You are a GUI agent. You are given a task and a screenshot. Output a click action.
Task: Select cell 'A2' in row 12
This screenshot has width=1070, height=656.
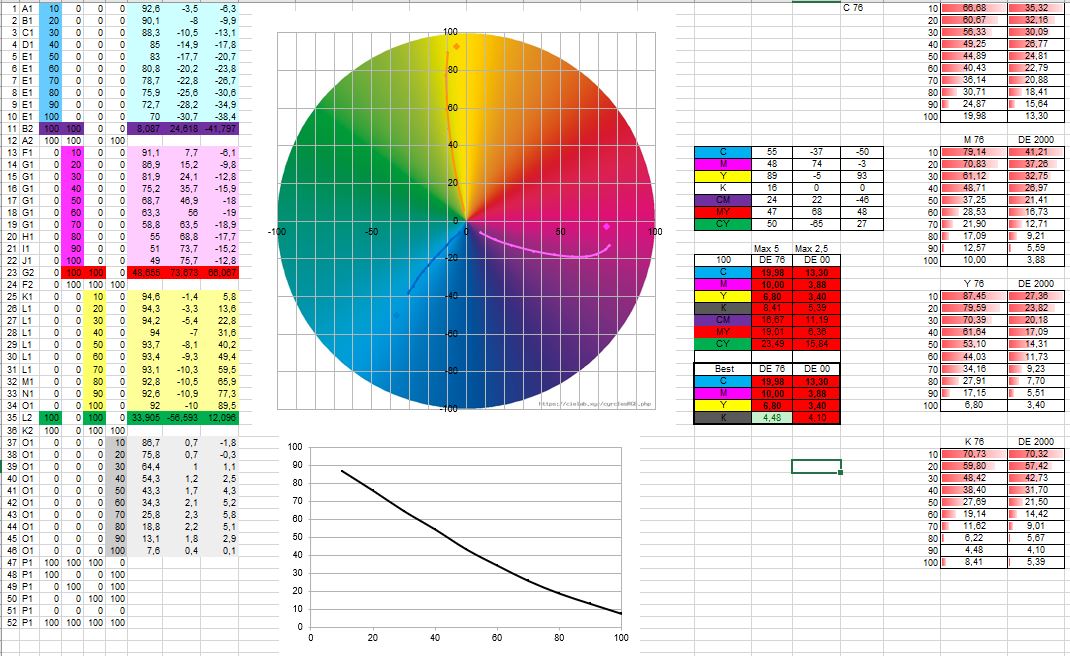coord(29,141)
